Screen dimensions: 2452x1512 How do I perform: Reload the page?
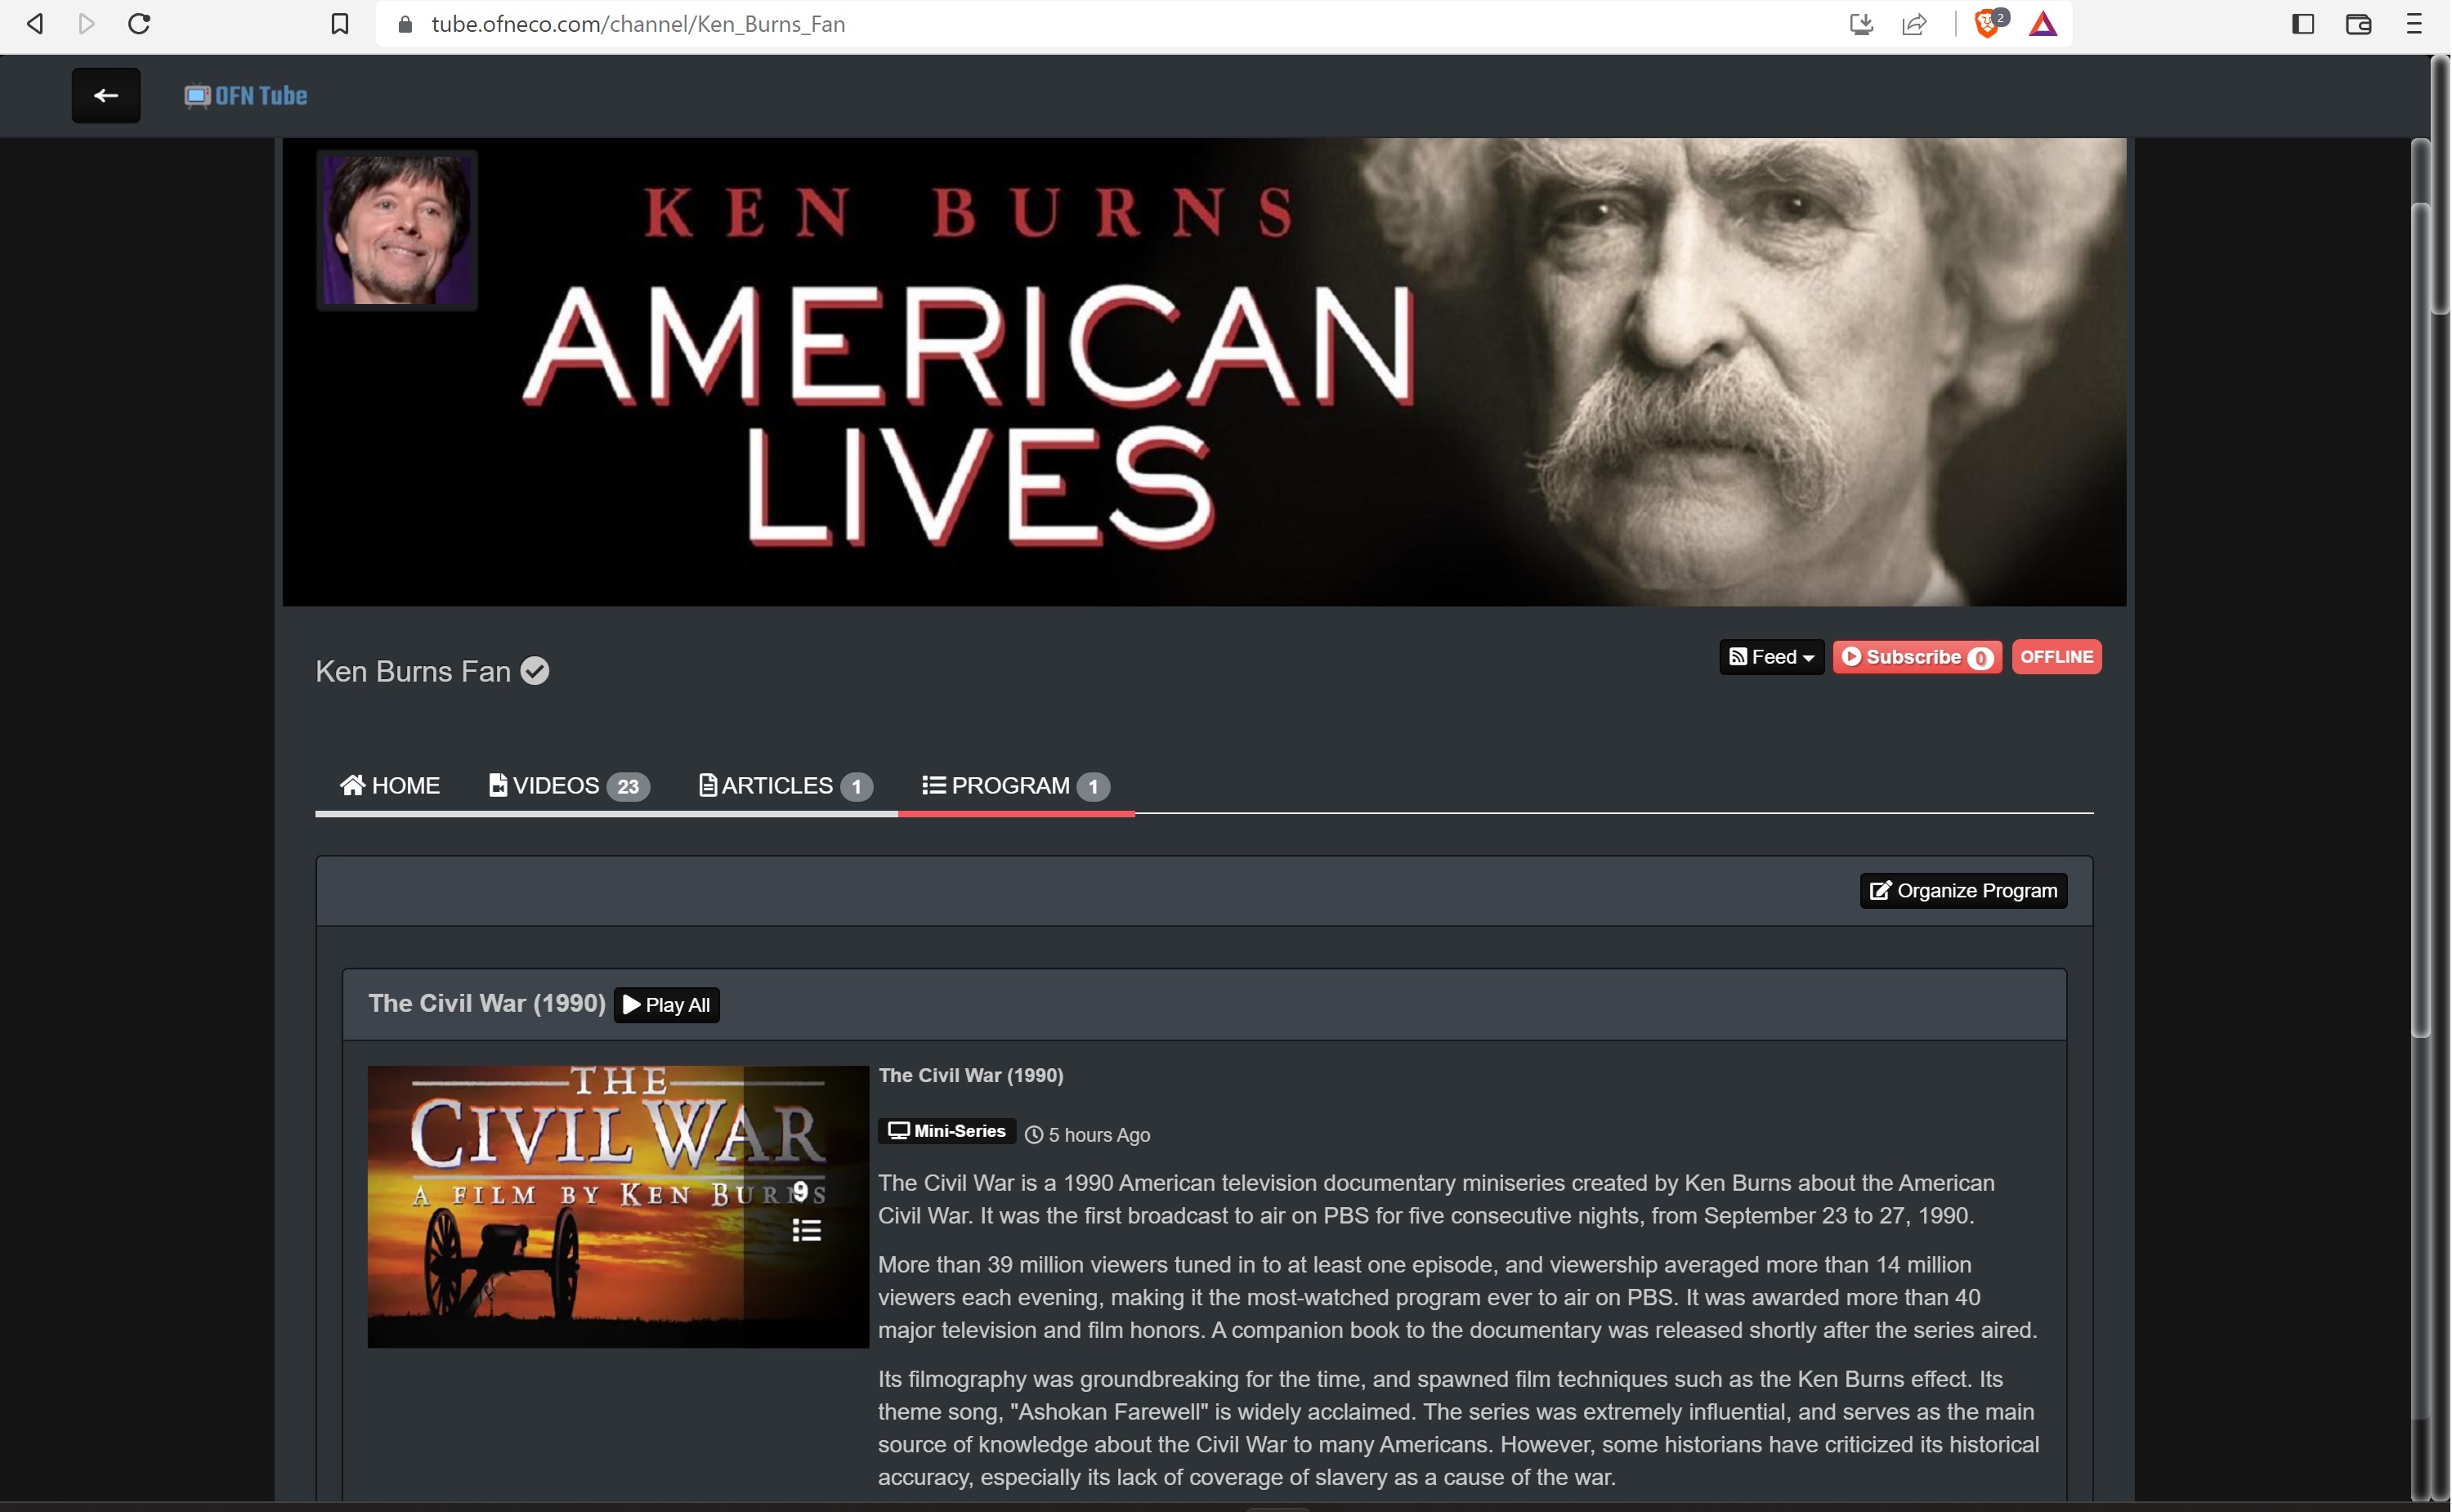[140, 23]
